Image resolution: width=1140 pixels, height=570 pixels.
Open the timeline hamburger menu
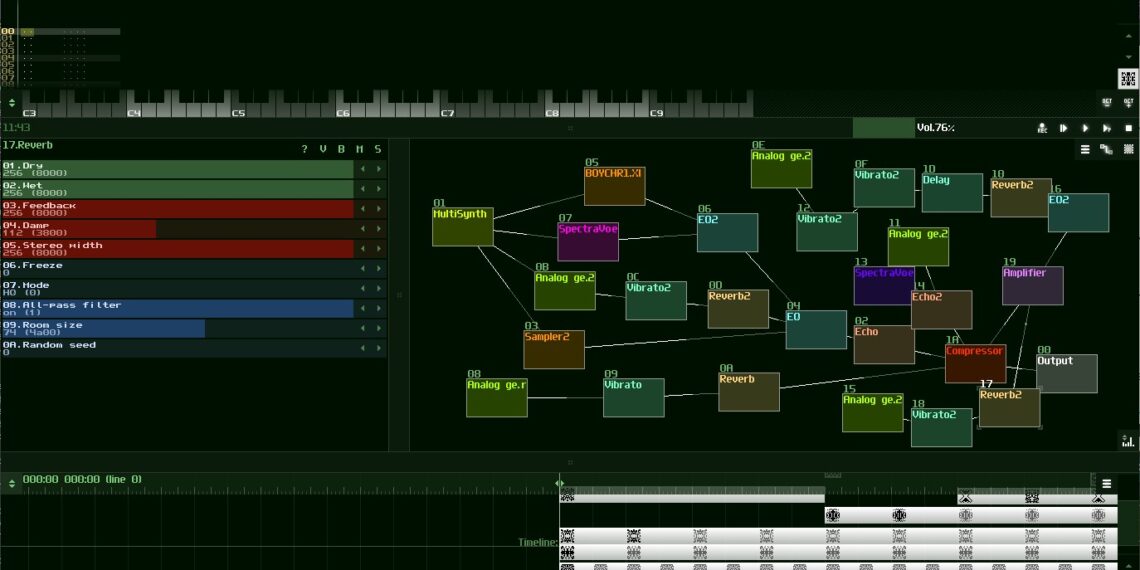[x=1106, y=484]
